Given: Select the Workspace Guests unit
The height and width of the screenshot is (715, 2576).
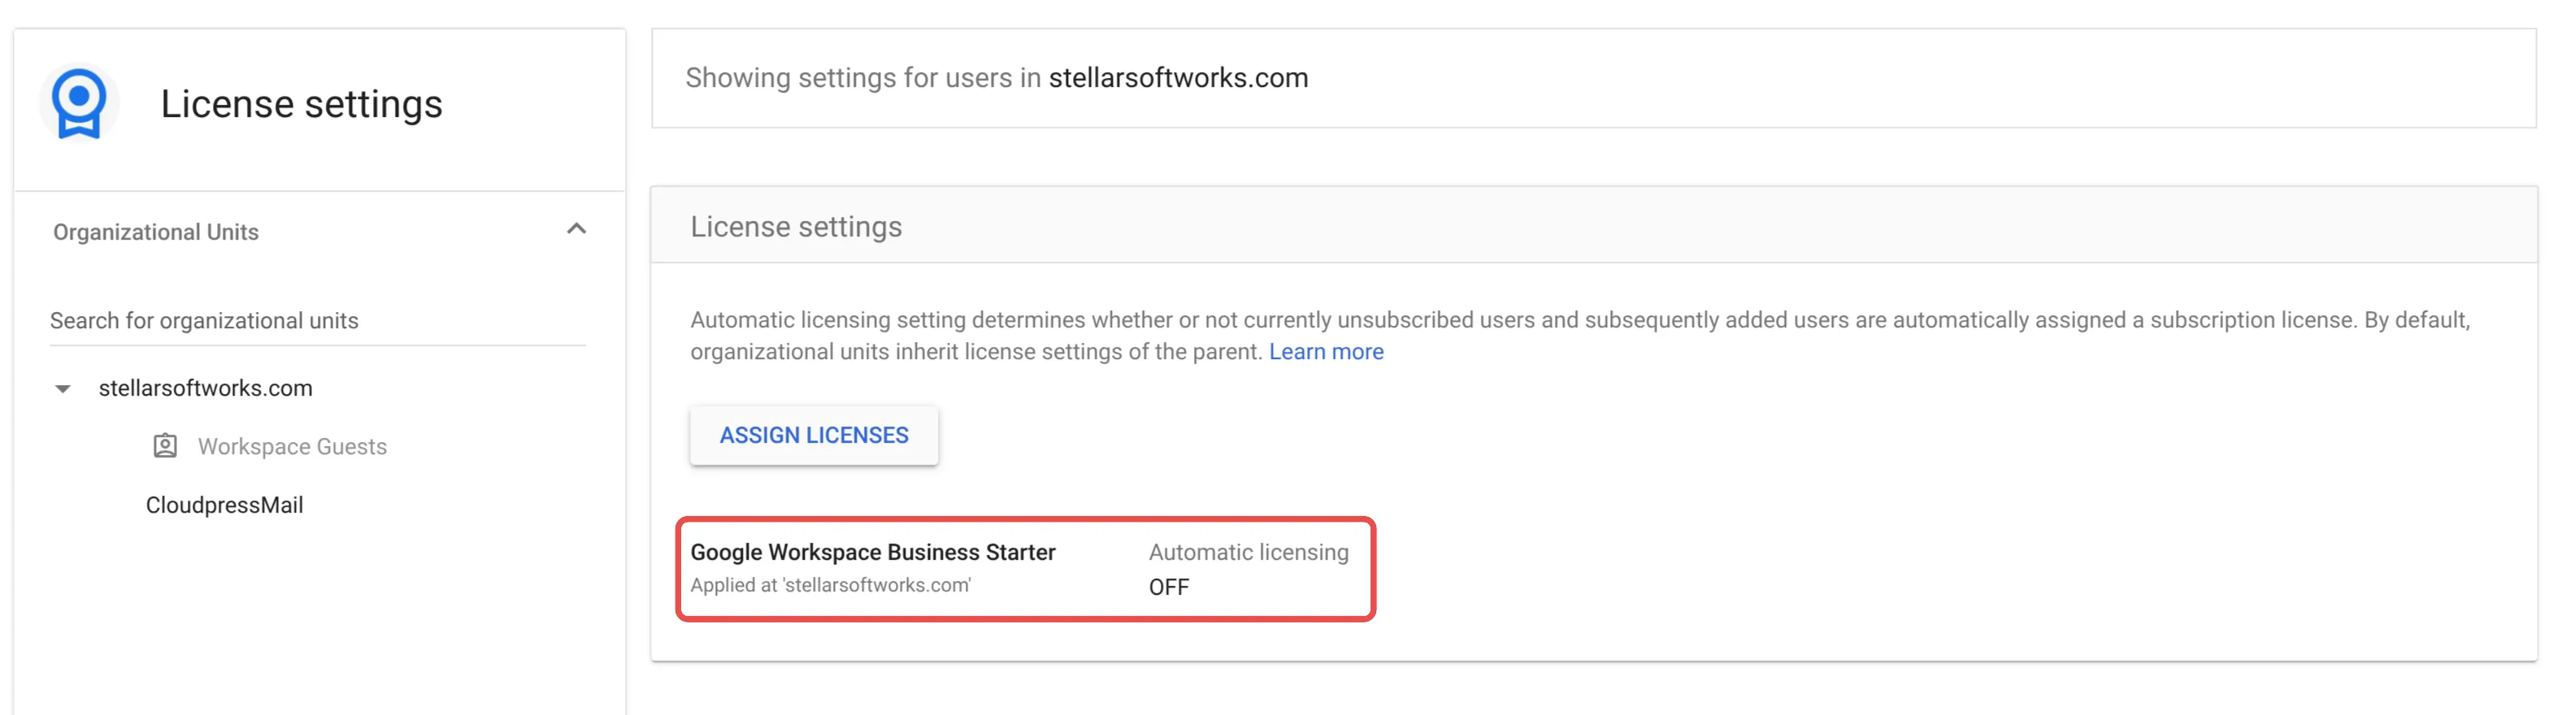Looking at the screenshot, I should pos(292,447).
